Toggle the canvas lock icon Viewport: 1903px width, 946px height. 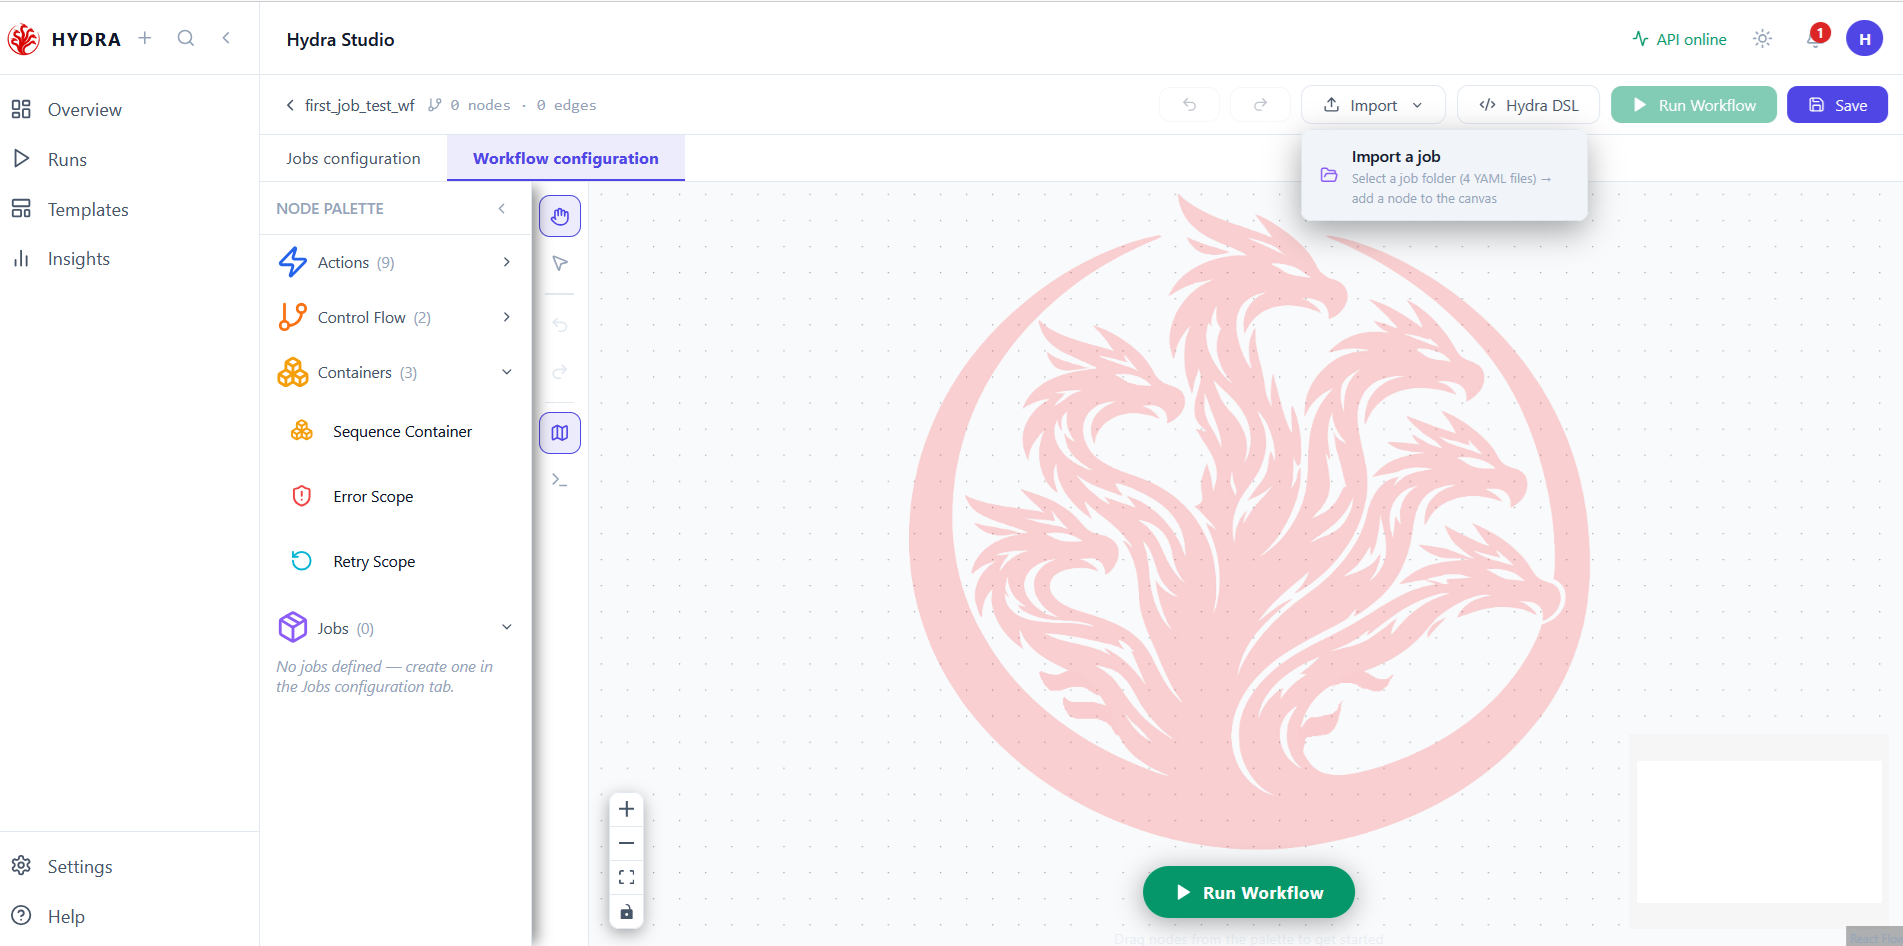point(626,912)
